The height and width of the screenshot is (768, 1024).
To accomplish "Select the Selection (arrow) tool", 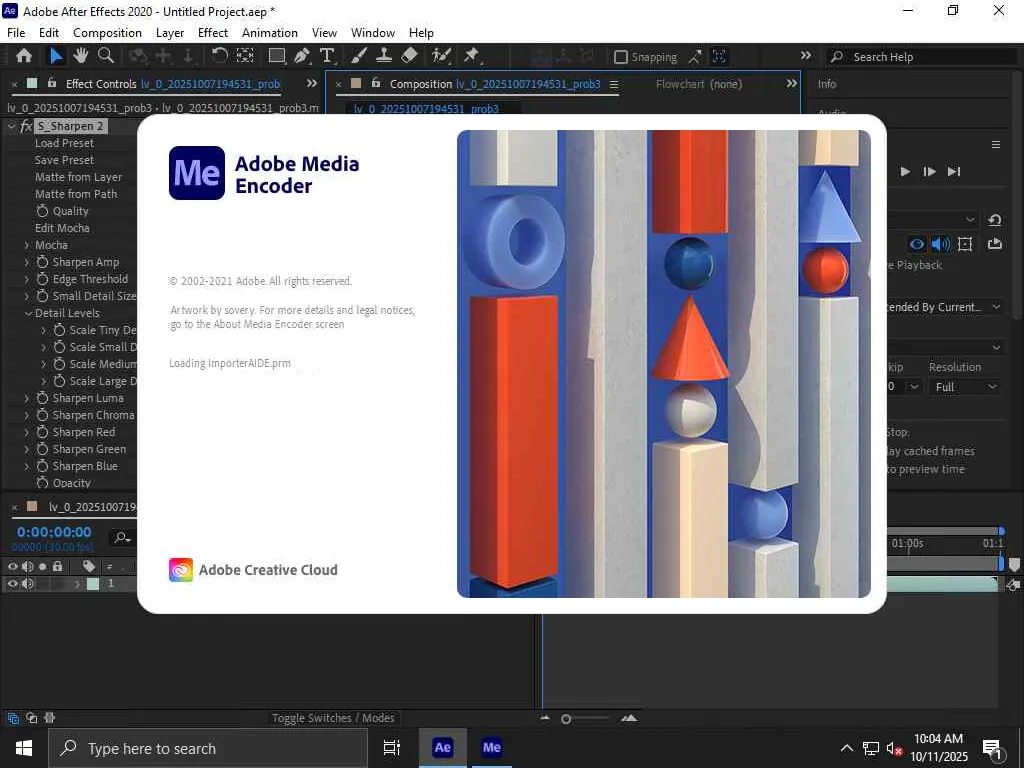I will click(x=57, y=56).
